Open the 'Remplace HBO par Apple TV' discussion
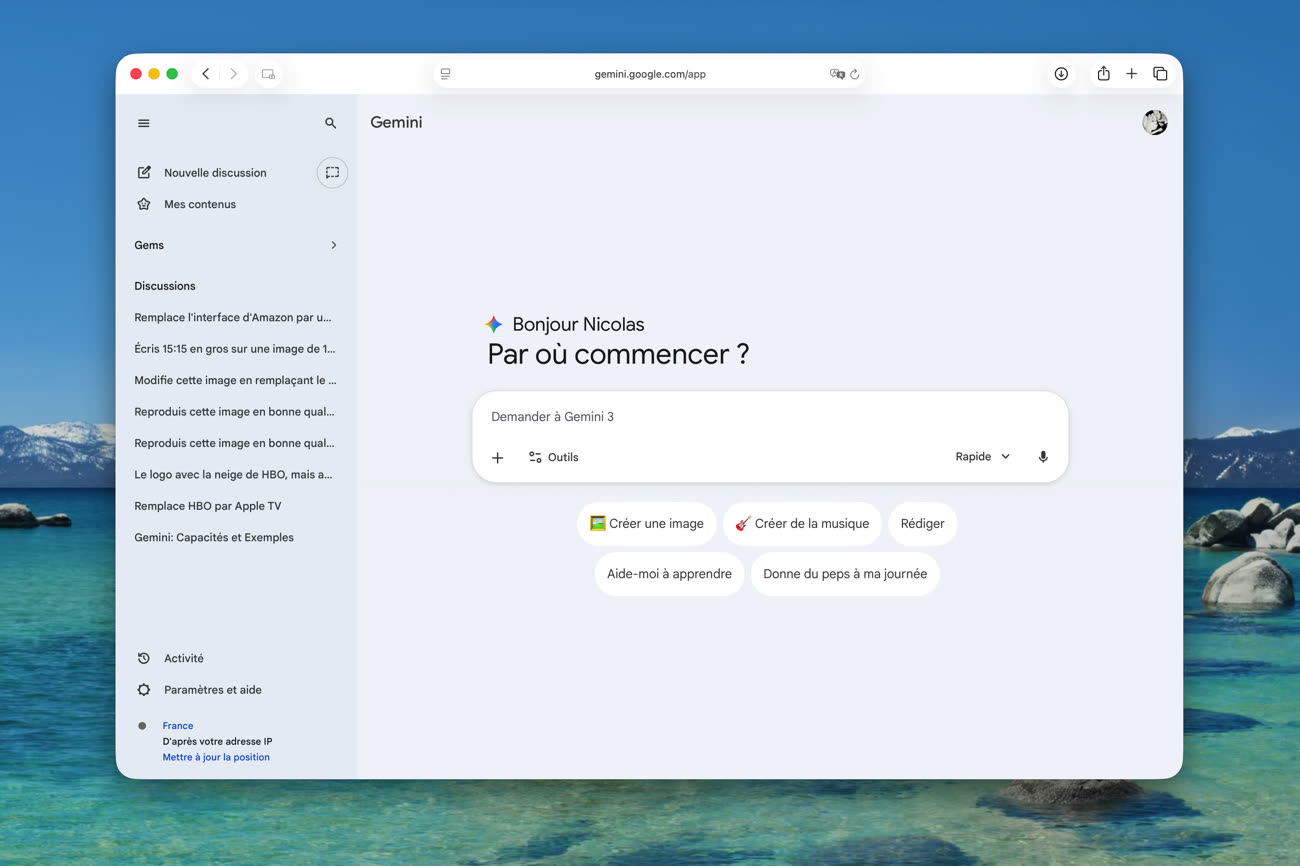 [x=207, y=506]
